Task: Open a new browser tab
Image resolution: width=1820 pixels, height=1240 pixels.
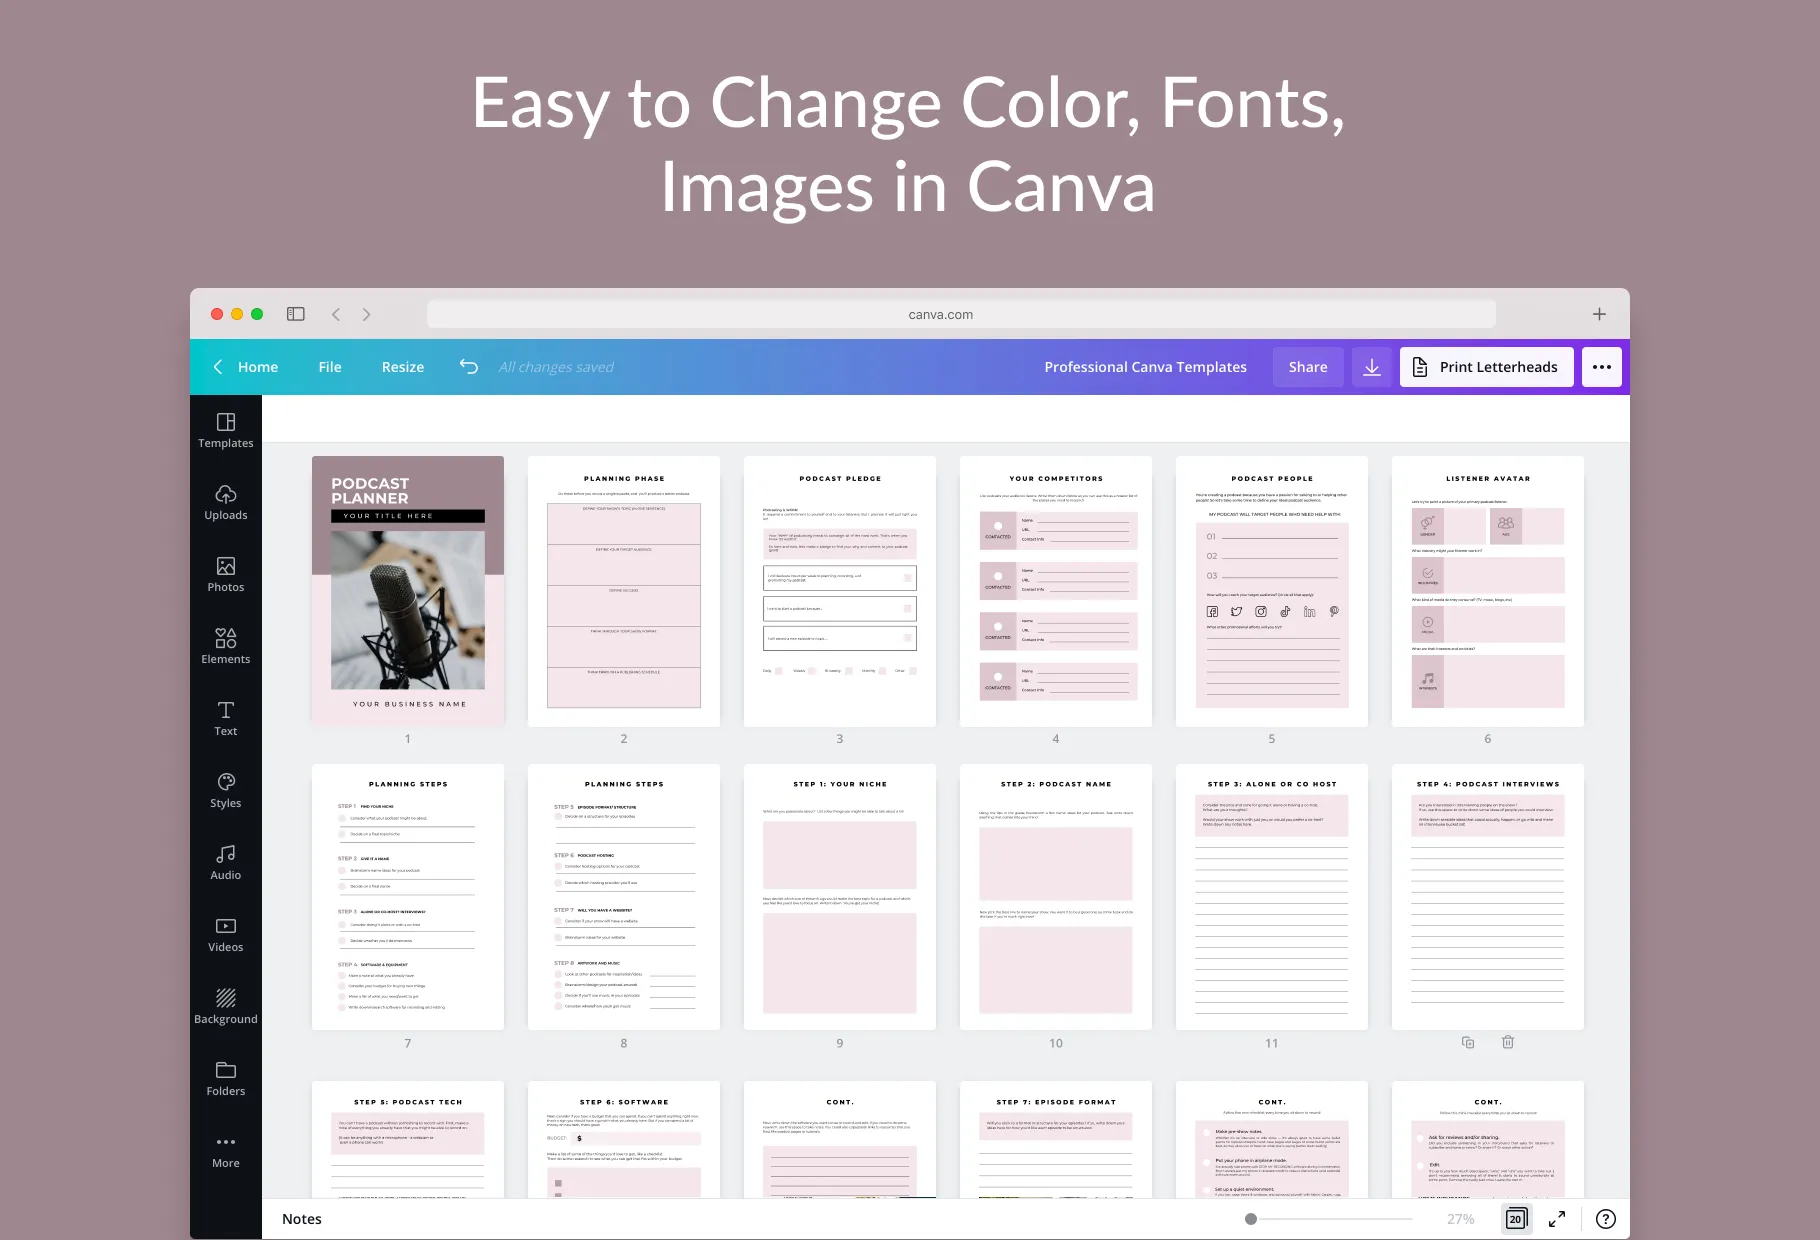Action: (1599, 314)
